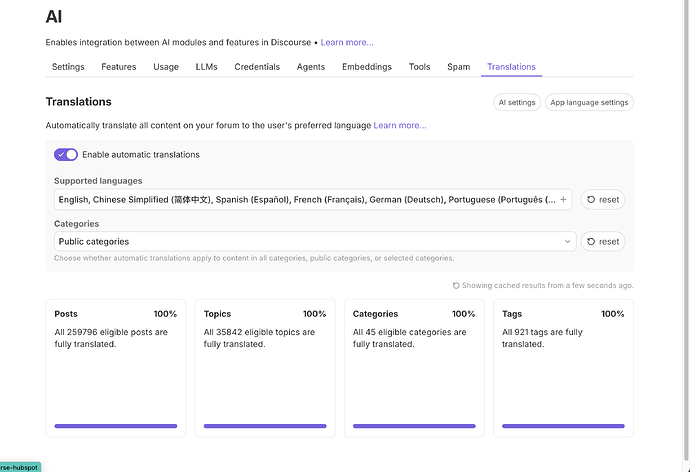Viewport: 690px width, 472px height.
Task: Click the Translations section heading
Action: pos(79,102)
